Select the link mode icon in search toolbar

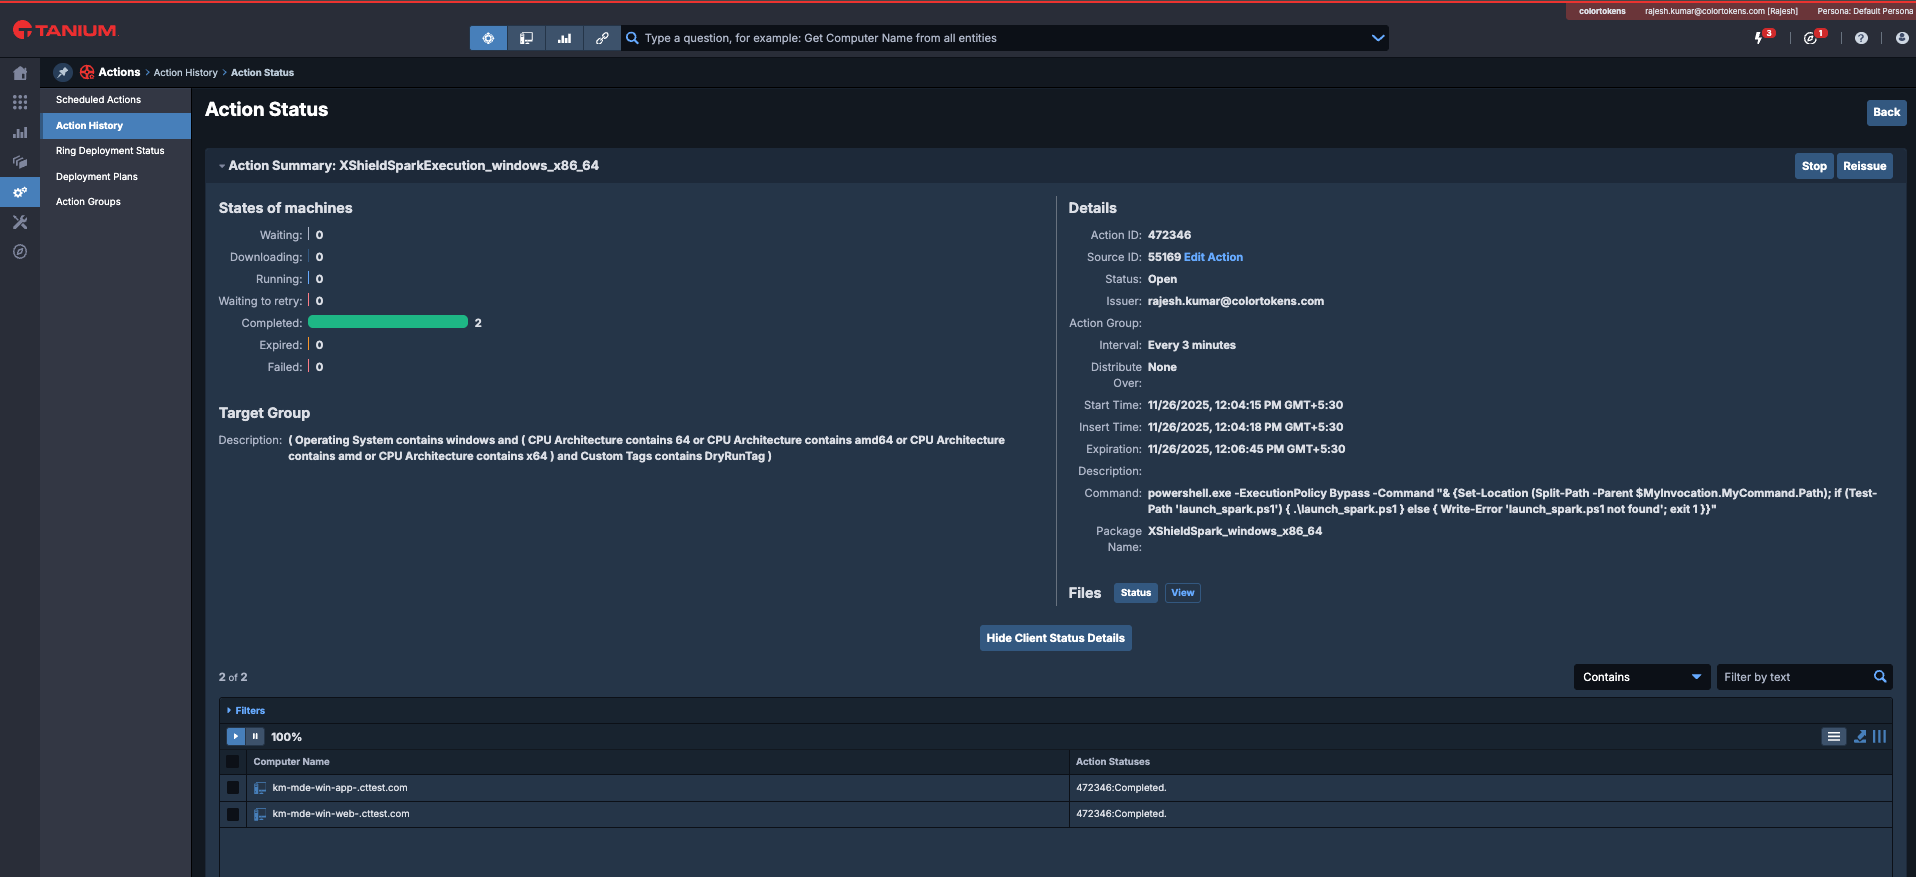point(602,38)
